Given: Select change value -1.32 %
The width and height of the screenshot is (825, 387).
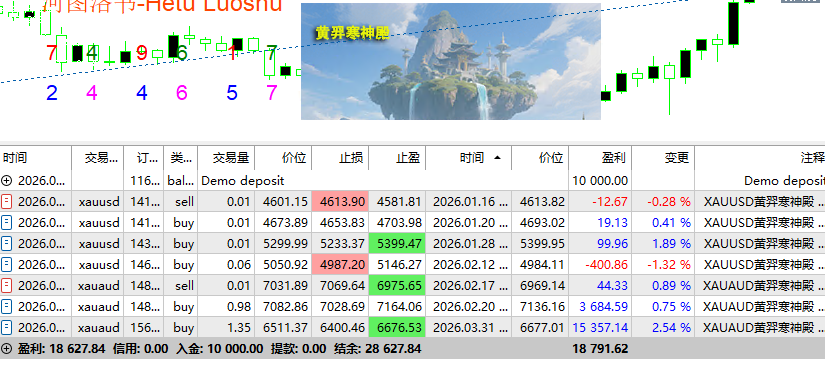Looking at the screenshot, I should click(x=668, y=265).
